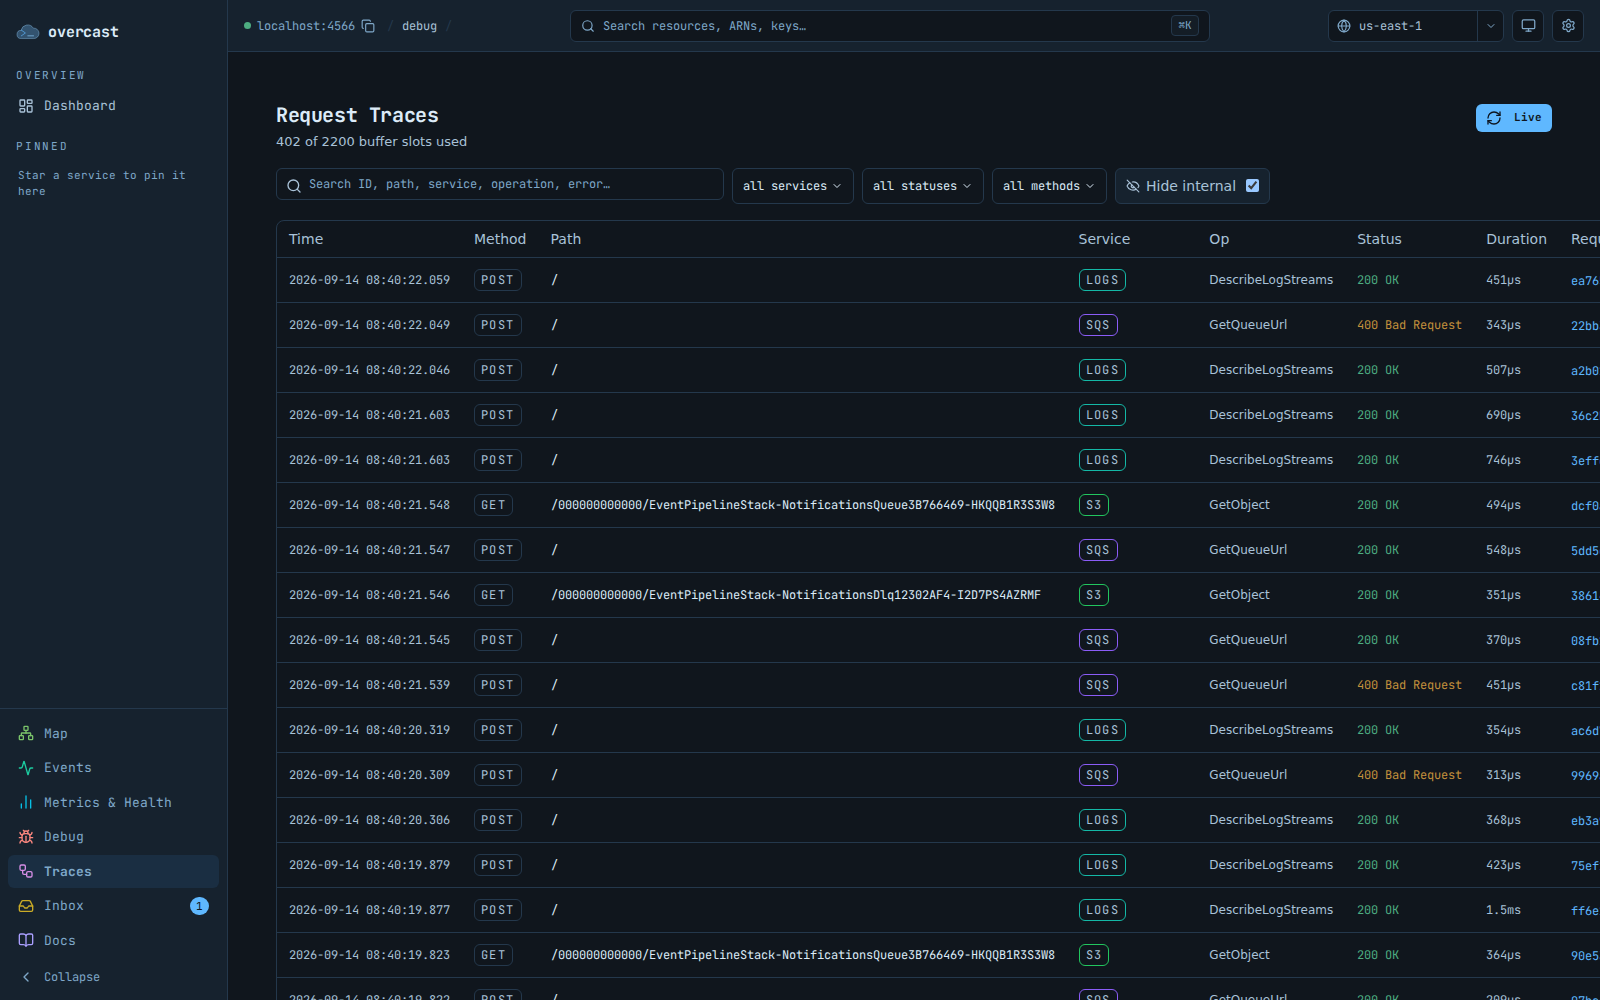Click LOGS service tag at 08:40:20.319

[x=1102, y=730]
